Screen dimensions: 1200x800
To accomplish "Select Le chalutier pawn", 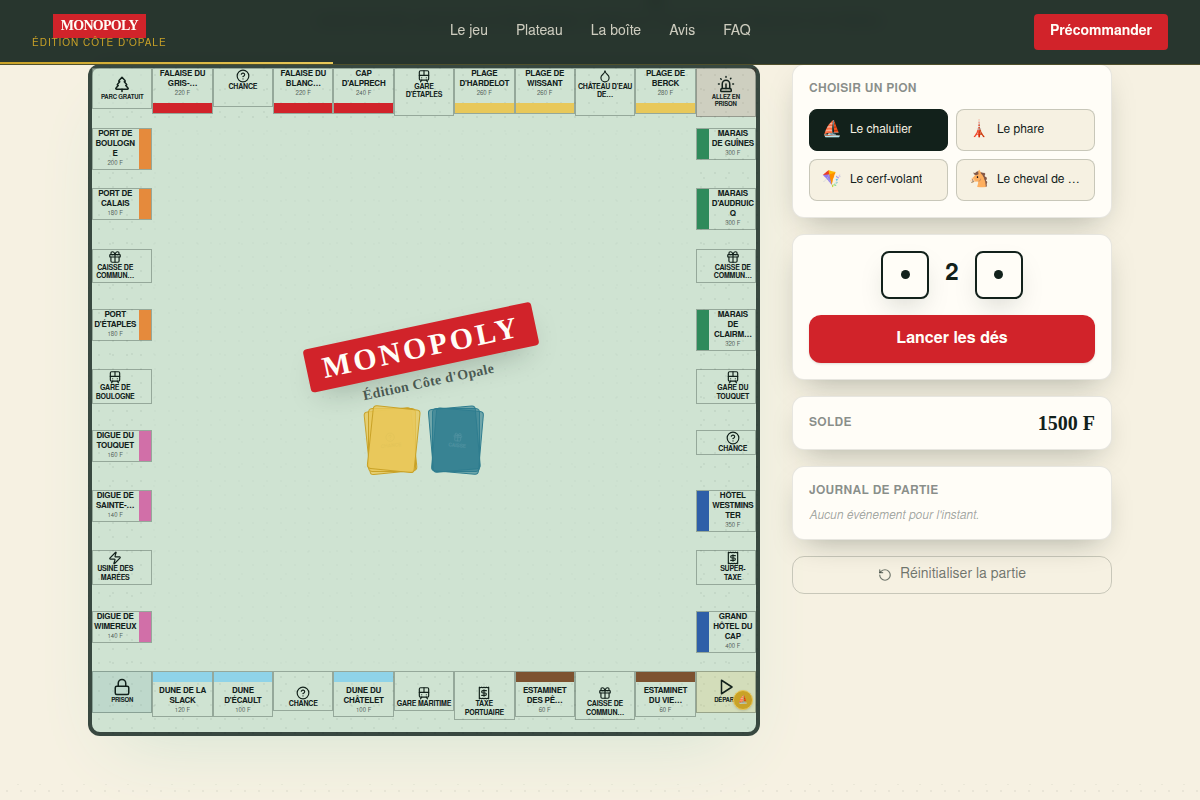I will (x=880, y=130).
